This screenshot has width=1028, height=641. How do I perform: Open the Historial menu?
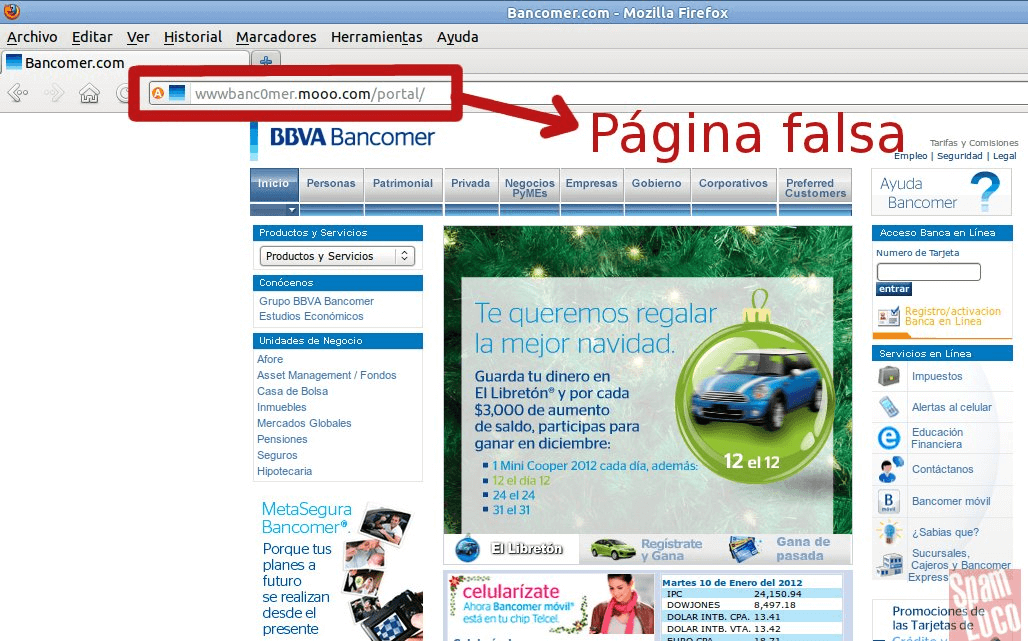[x=193, y=37]
